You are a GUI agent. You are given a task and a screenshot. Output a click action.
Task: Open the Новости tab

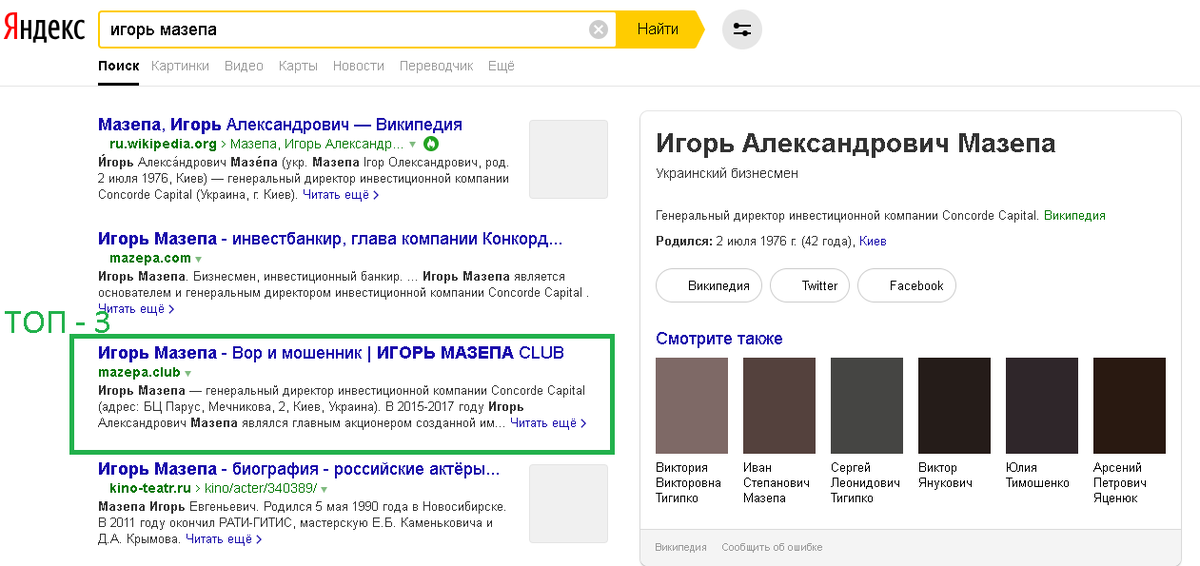(358, 66)
